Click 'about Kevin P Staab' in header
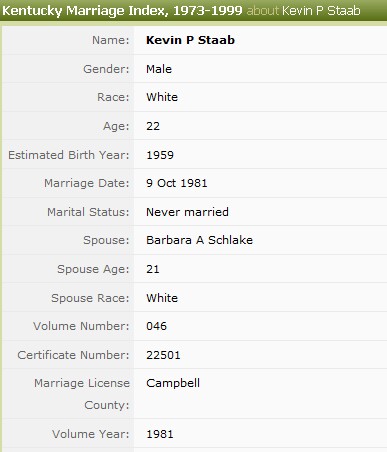Image resolution: width=387 pixels, height=452 pixels. (303, 11)
